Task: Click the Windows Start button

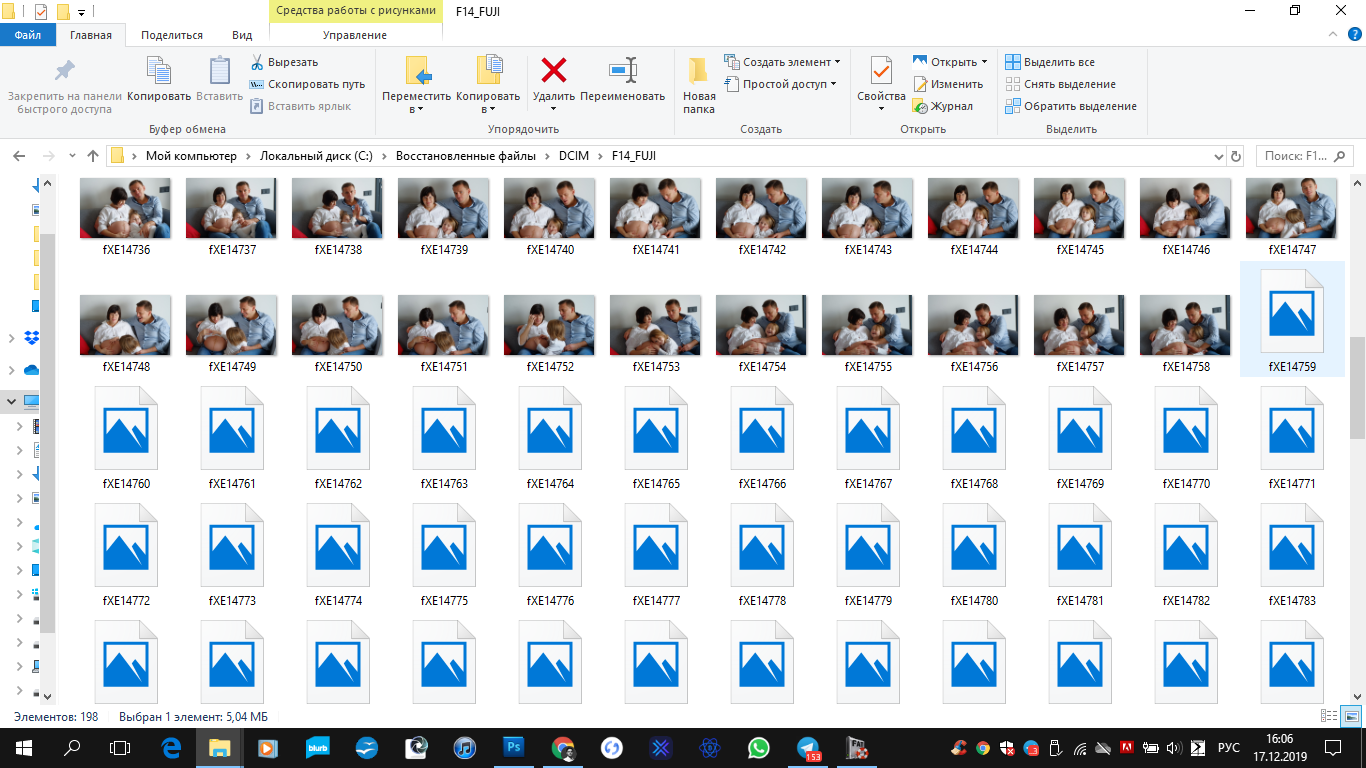Action: pyautogui.click(x=24, y=747)
